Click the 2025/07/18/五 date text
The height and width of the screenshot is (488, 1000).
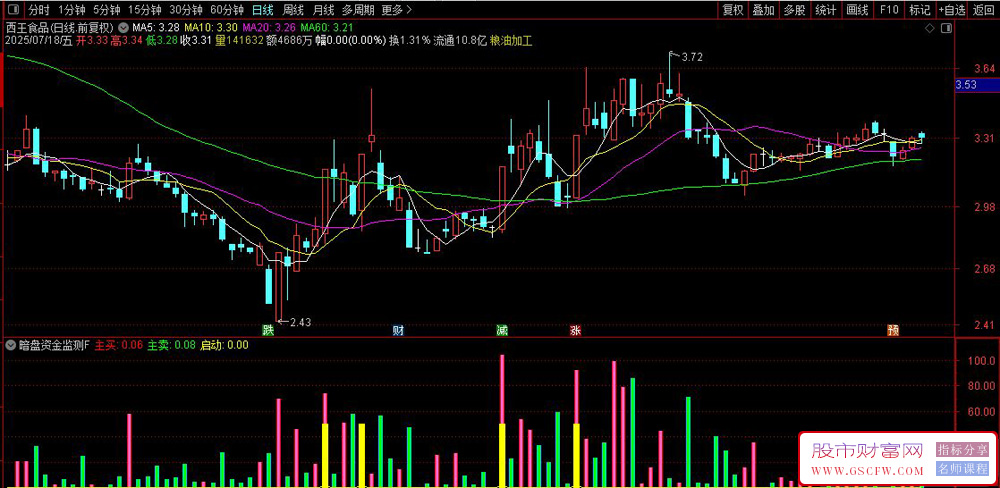39,40
